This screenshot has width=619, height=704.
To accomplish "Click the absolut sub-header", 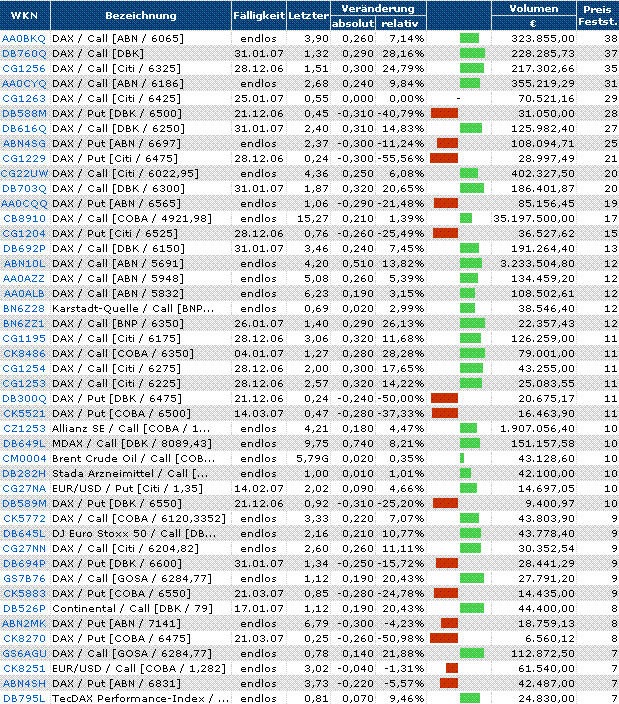I will point(353,23).
